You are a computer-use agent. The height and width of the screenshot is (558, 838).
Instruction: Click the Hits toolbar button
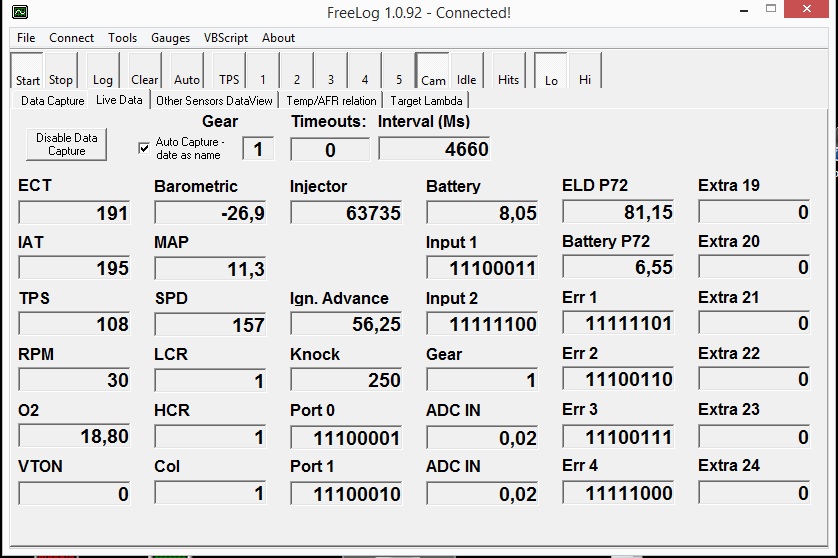[508, 72]
